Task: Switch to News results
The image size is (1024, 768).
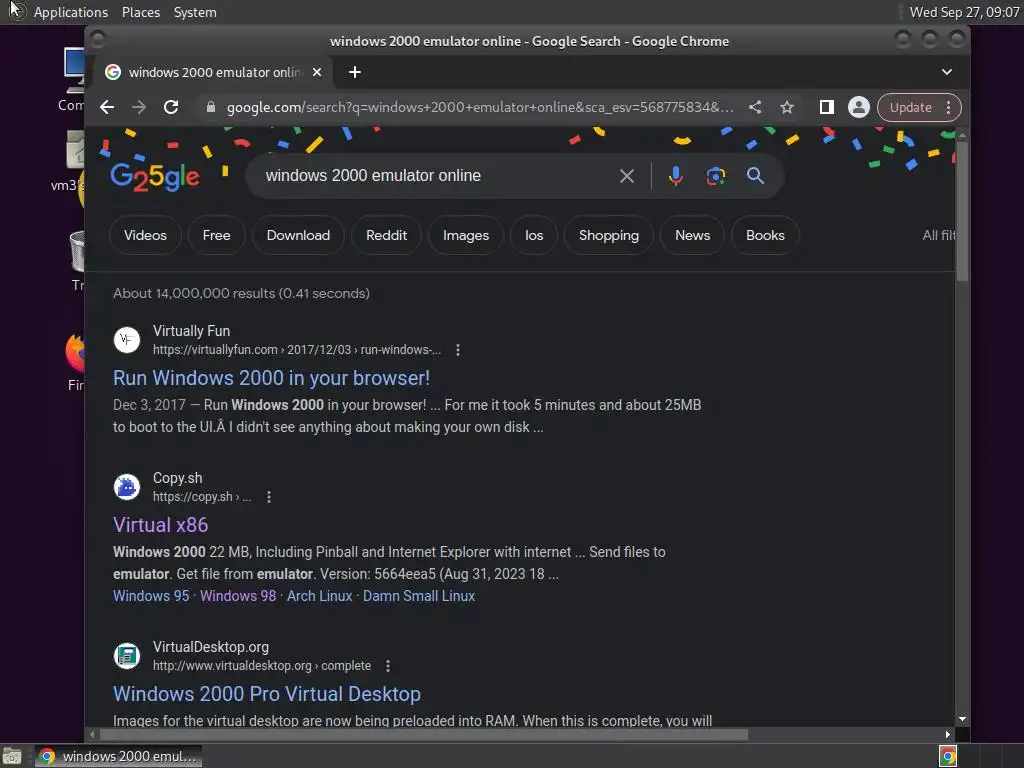Action: pyautogui.click(x=692, y=235)
